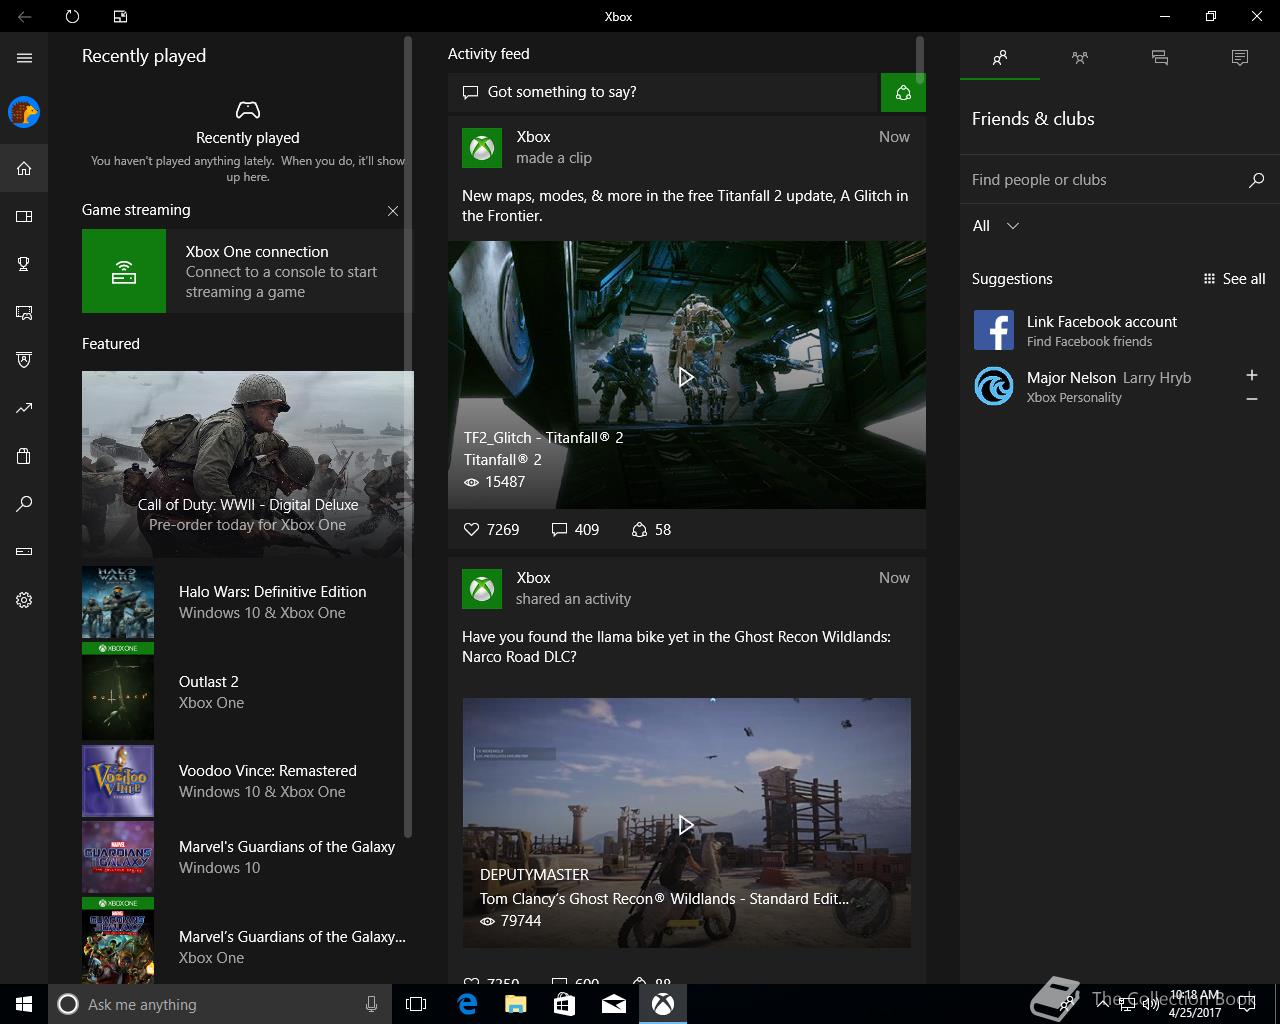
Task: Open Call of Duty: WWII featured banner
Action: click(x=248, y=464)
